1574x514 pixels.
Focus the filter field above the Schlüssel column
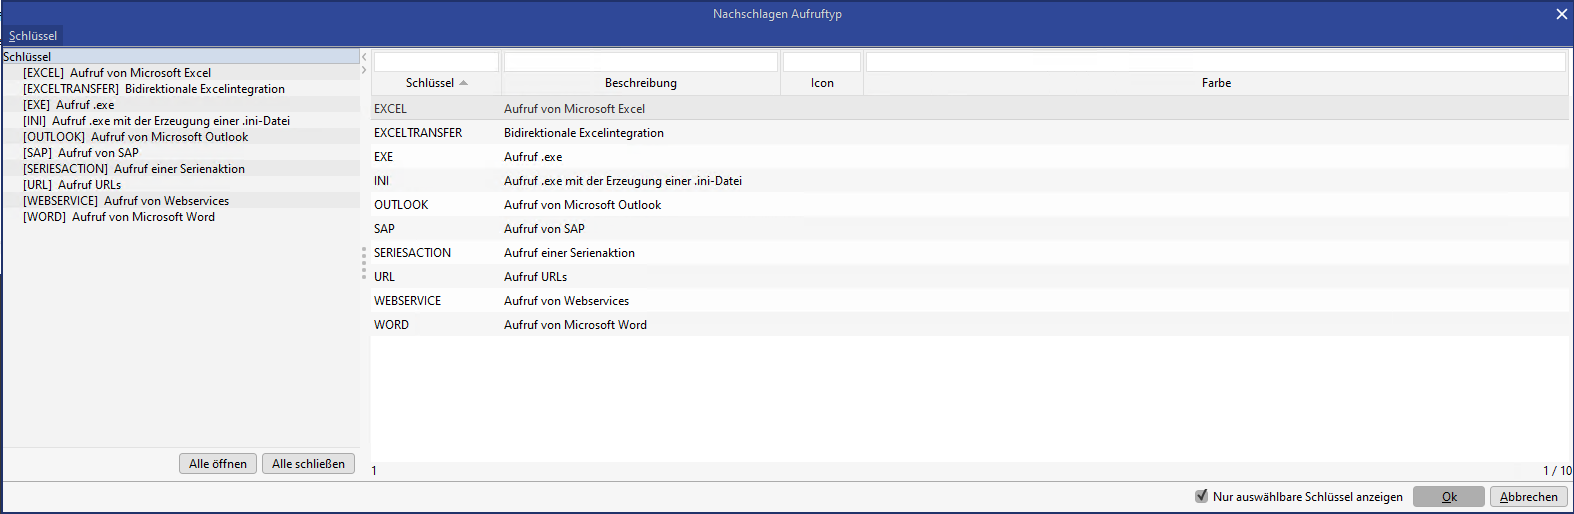click(436, 62)
